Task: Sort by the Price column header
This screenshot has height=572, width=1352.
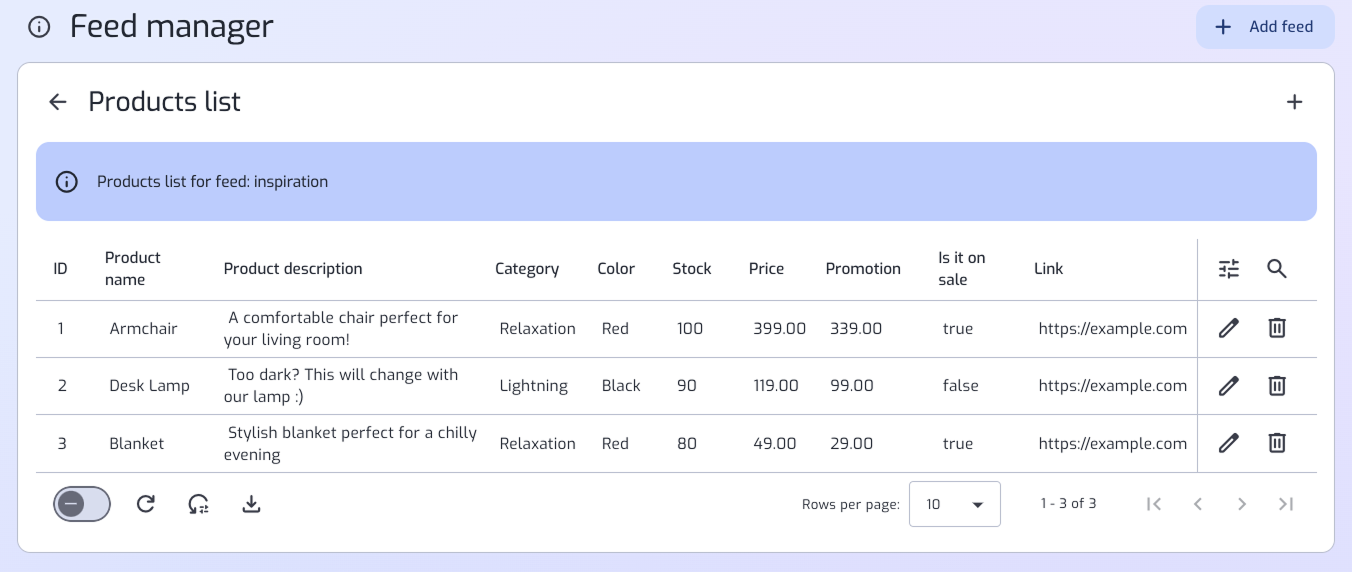Action: [x=767, y=269]
